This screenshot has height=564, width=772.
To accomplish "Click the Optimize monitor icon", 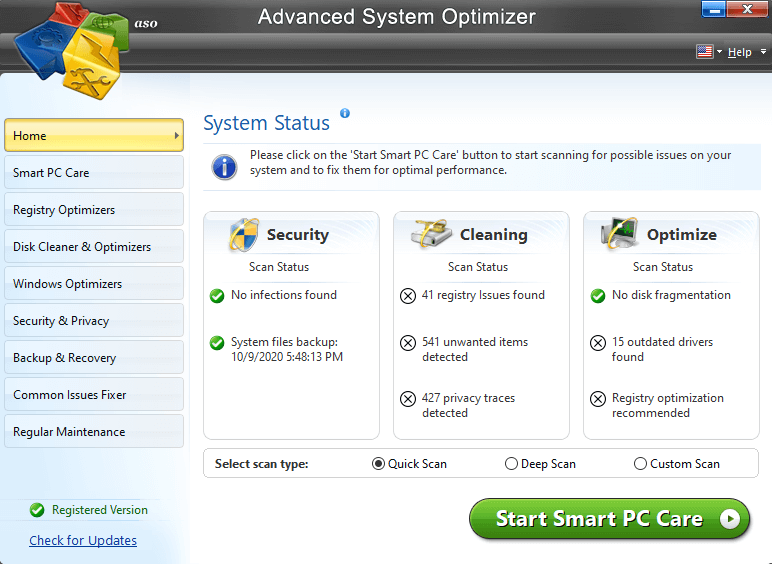I will pos(619,233).
